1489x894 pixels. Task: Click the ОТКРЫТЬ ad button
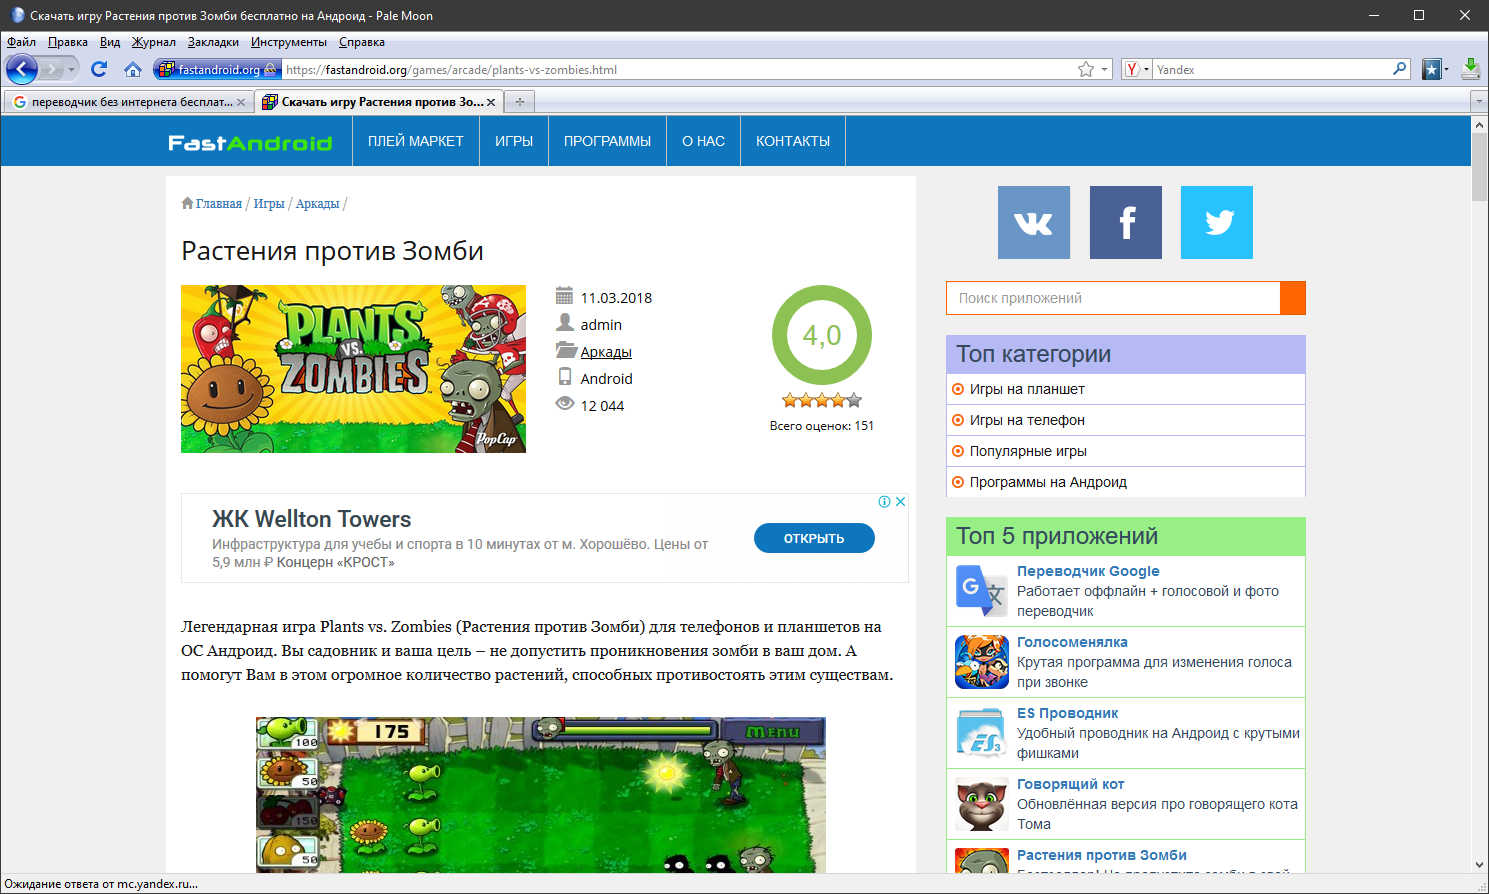click(x=814, y=538)
